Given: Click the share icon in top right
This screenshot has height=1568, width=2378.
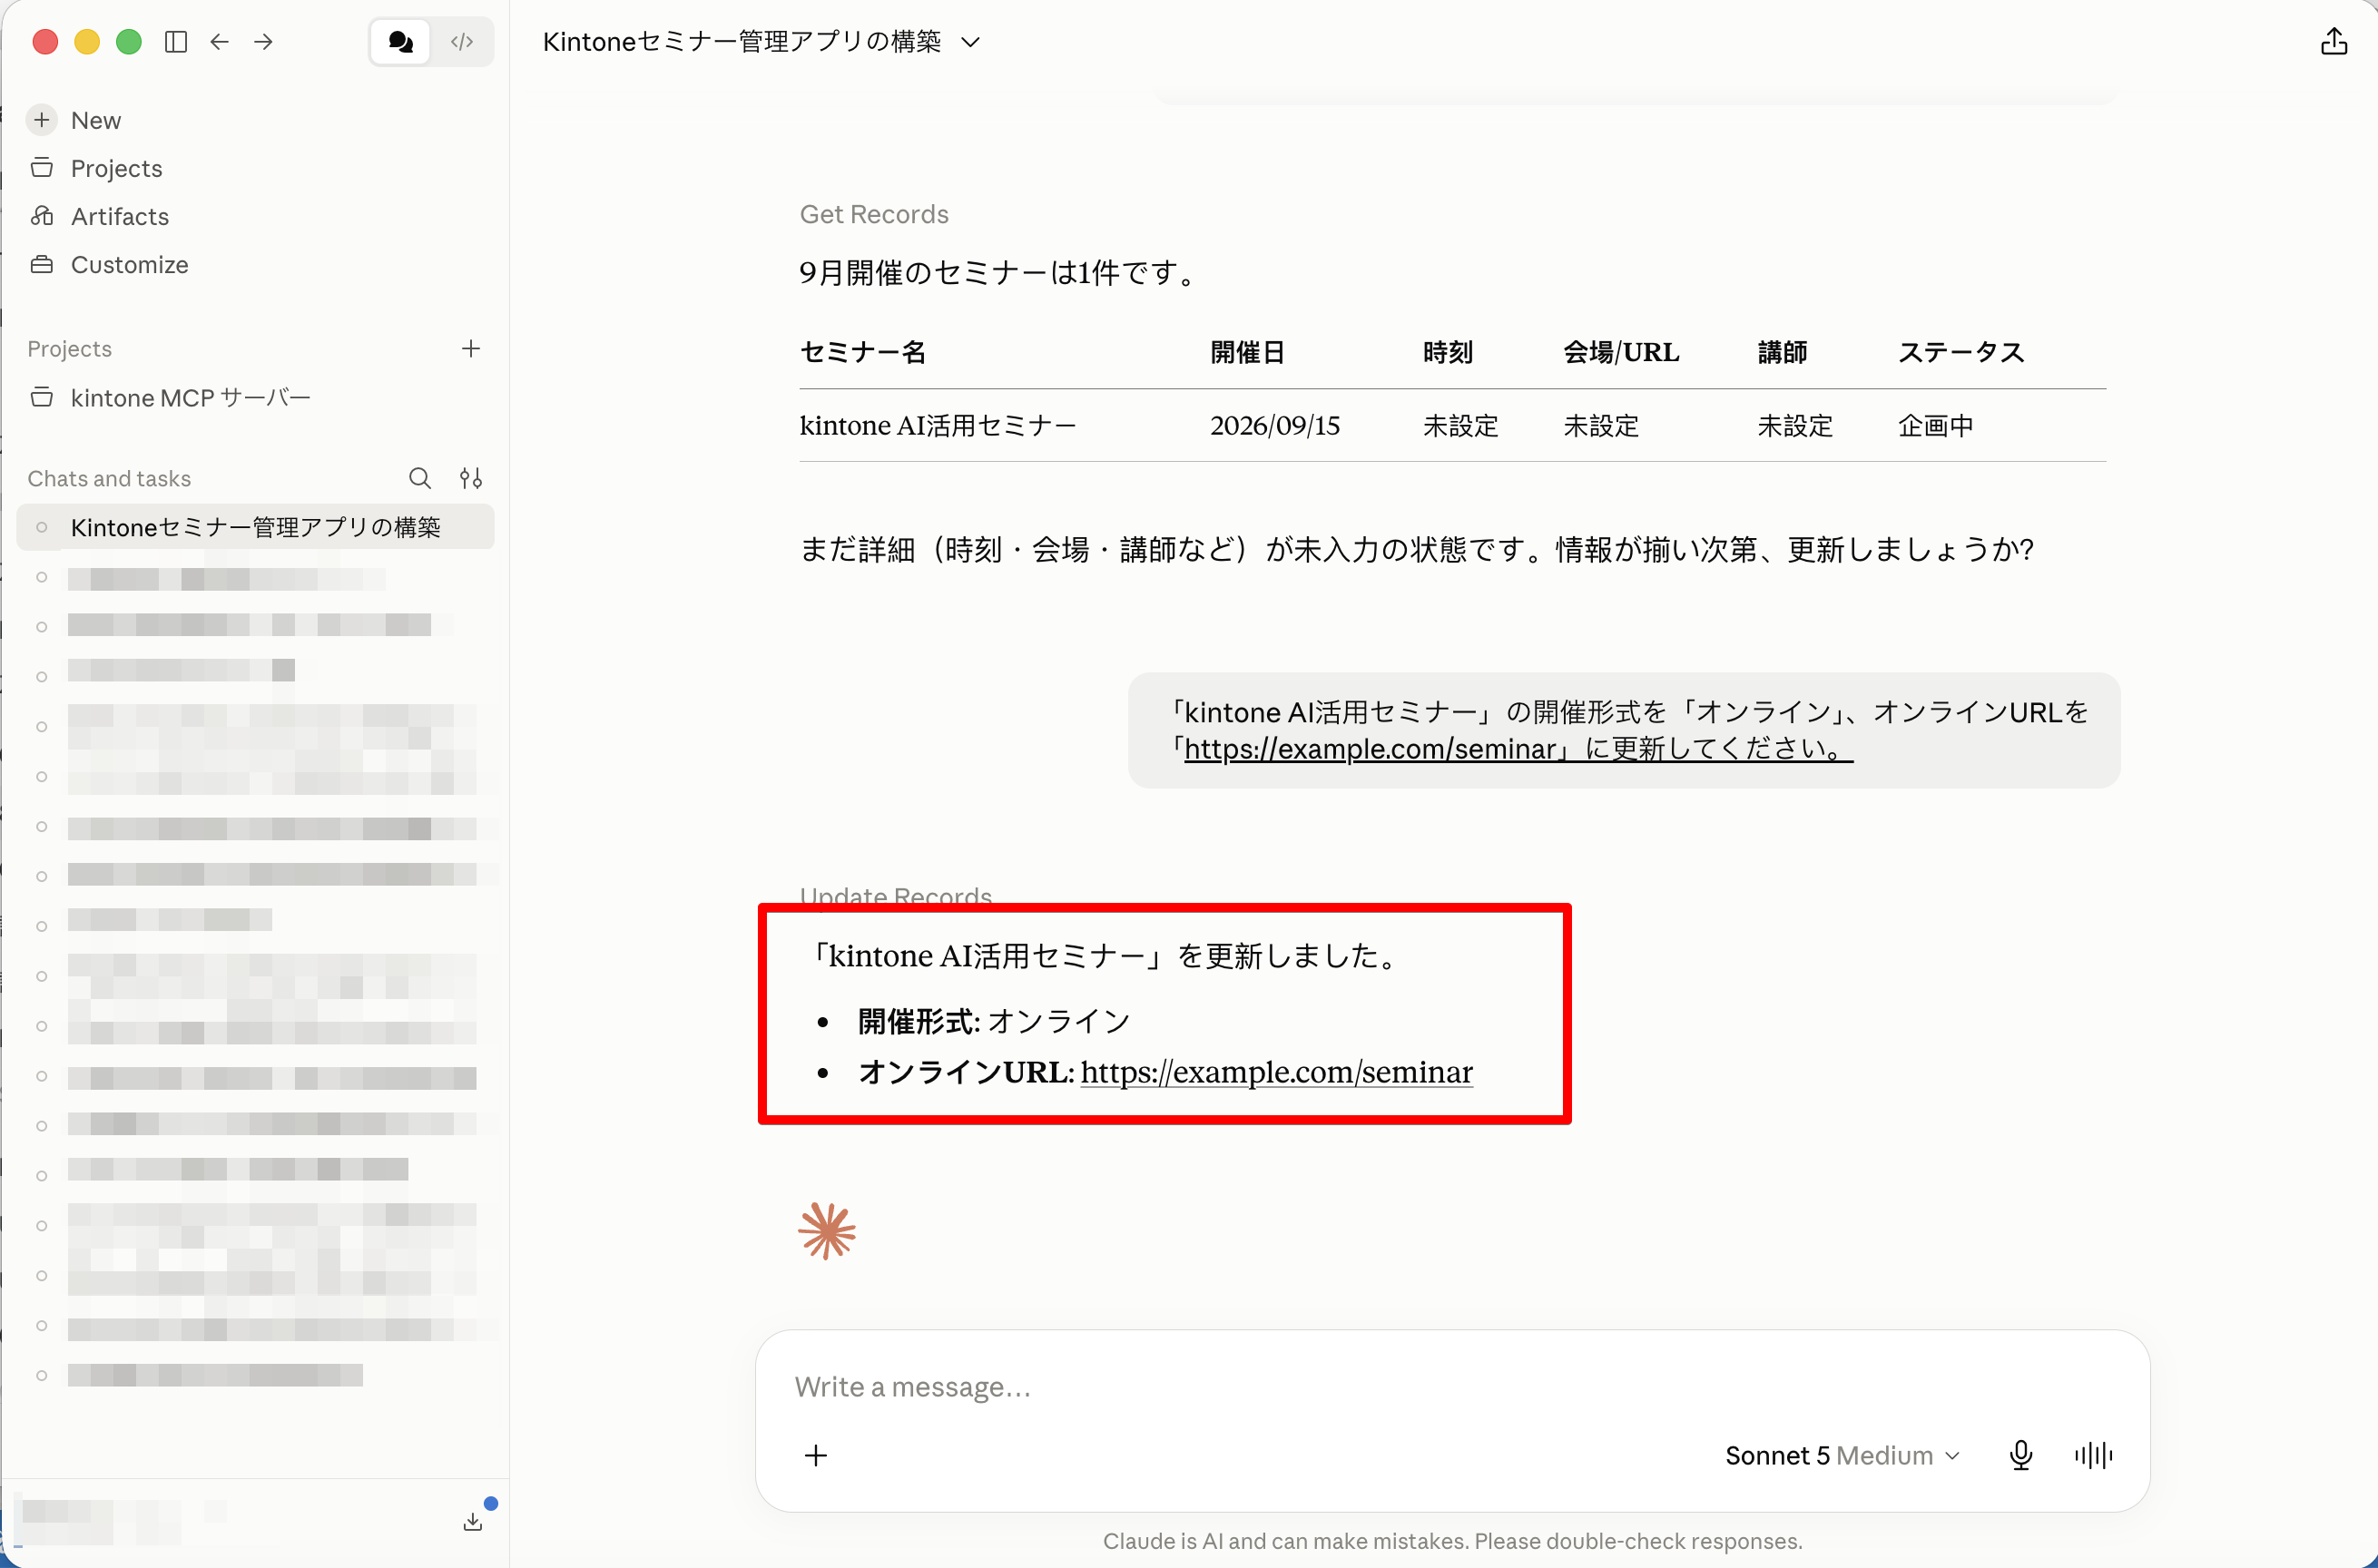Looking at the screenshot, I should click(x=2334, y=42).
